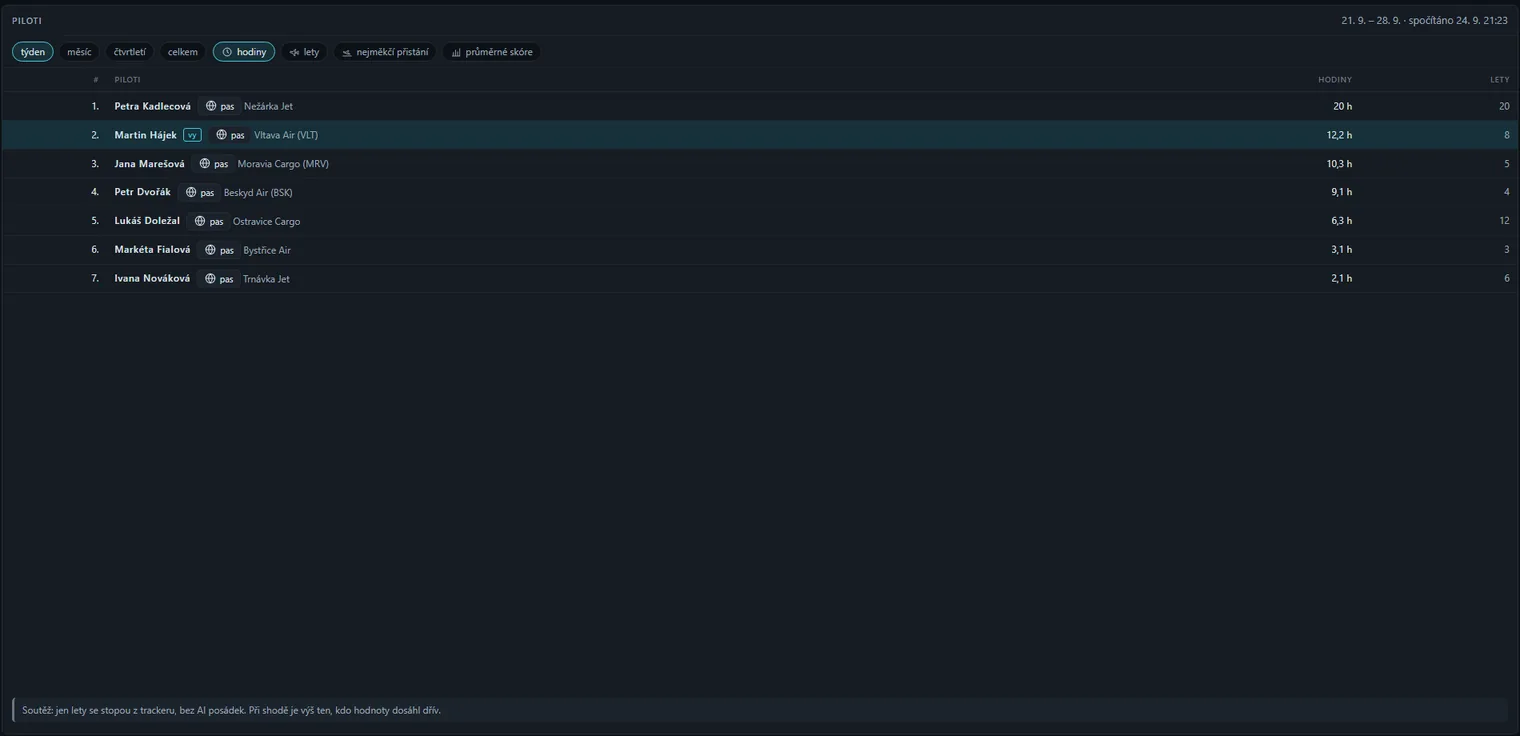This screenshot has height=736, width=1520.
Task: Show průměrné skóre ranking
Action: click(491, 52)
